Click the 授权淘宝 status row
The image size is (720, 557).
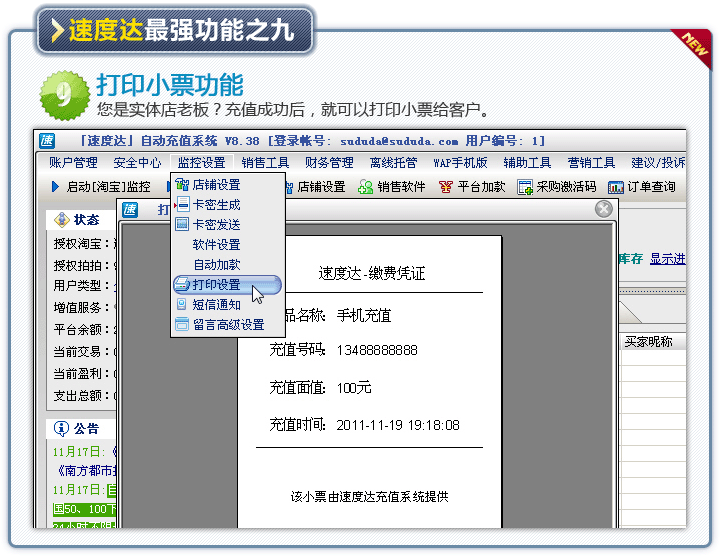click(84, 243)
